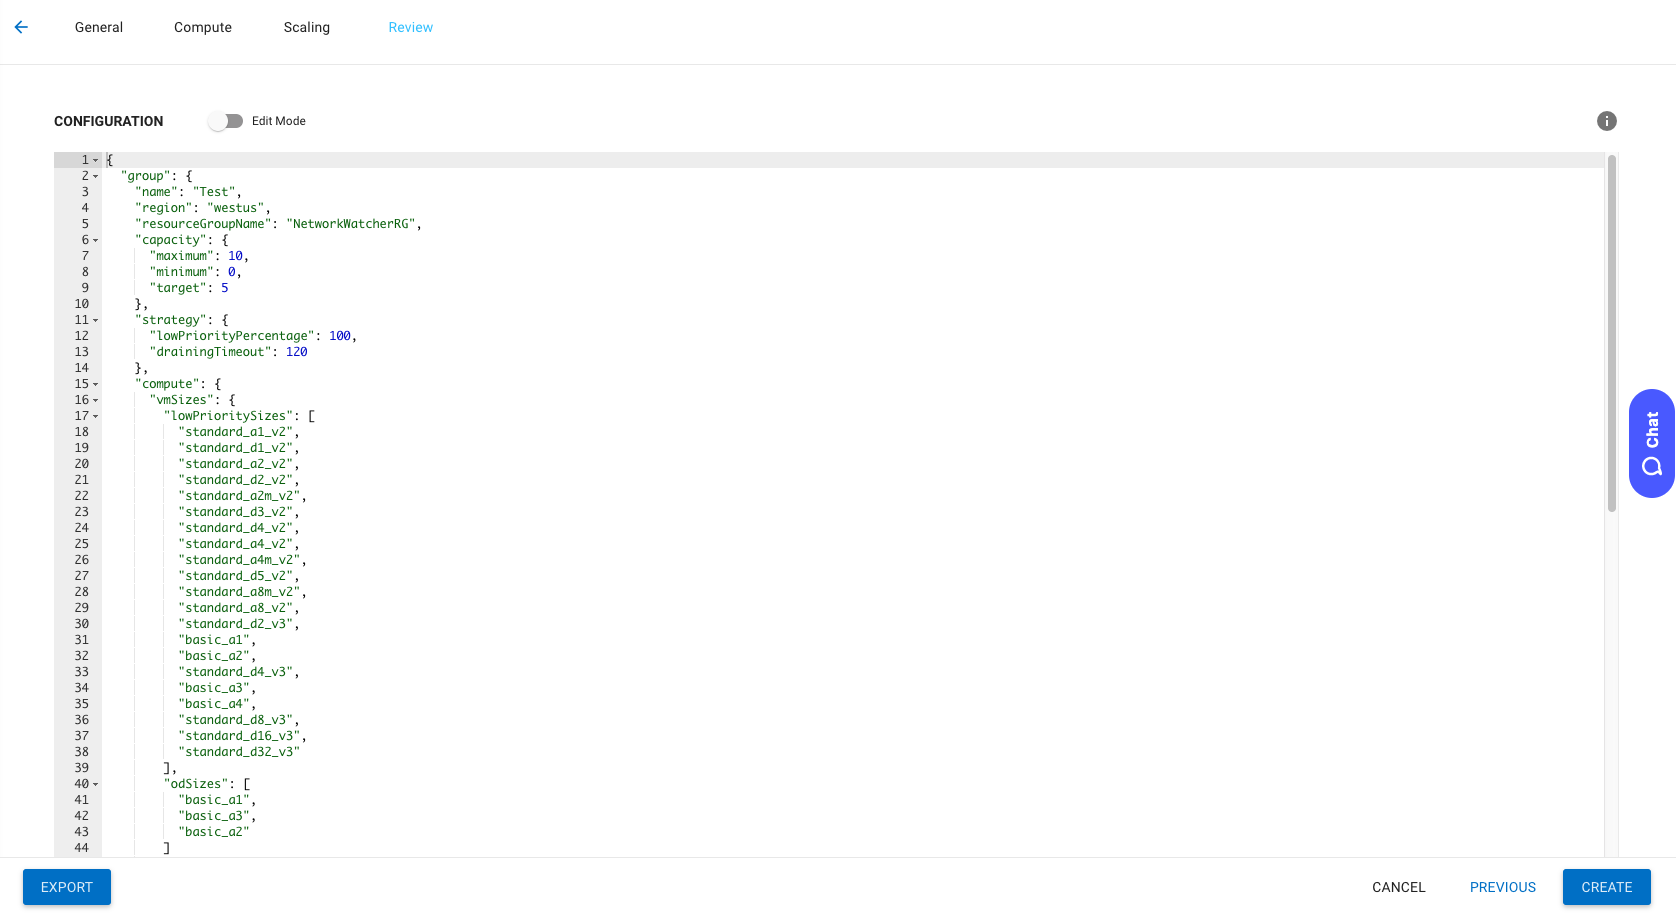Toggle the Edit Mode switch

(x=226, y=121)
